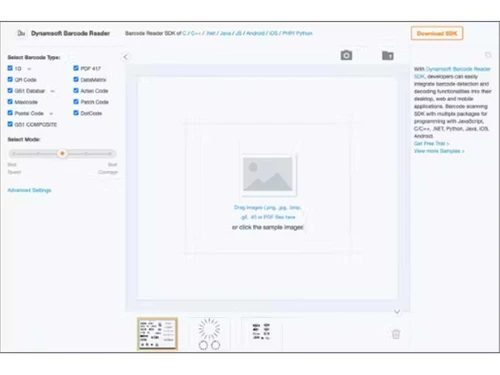
Task: Collapse the left settings panel arrow
Action: click(125, 57)
